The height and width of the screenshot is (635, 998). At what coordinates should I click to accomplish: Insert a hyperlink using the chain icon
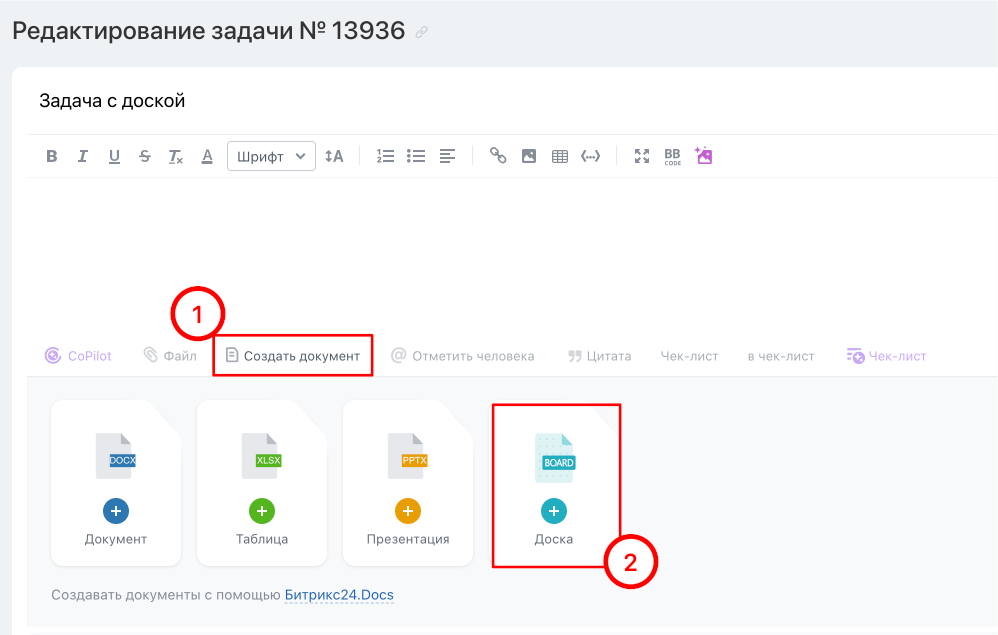point(498,155)
